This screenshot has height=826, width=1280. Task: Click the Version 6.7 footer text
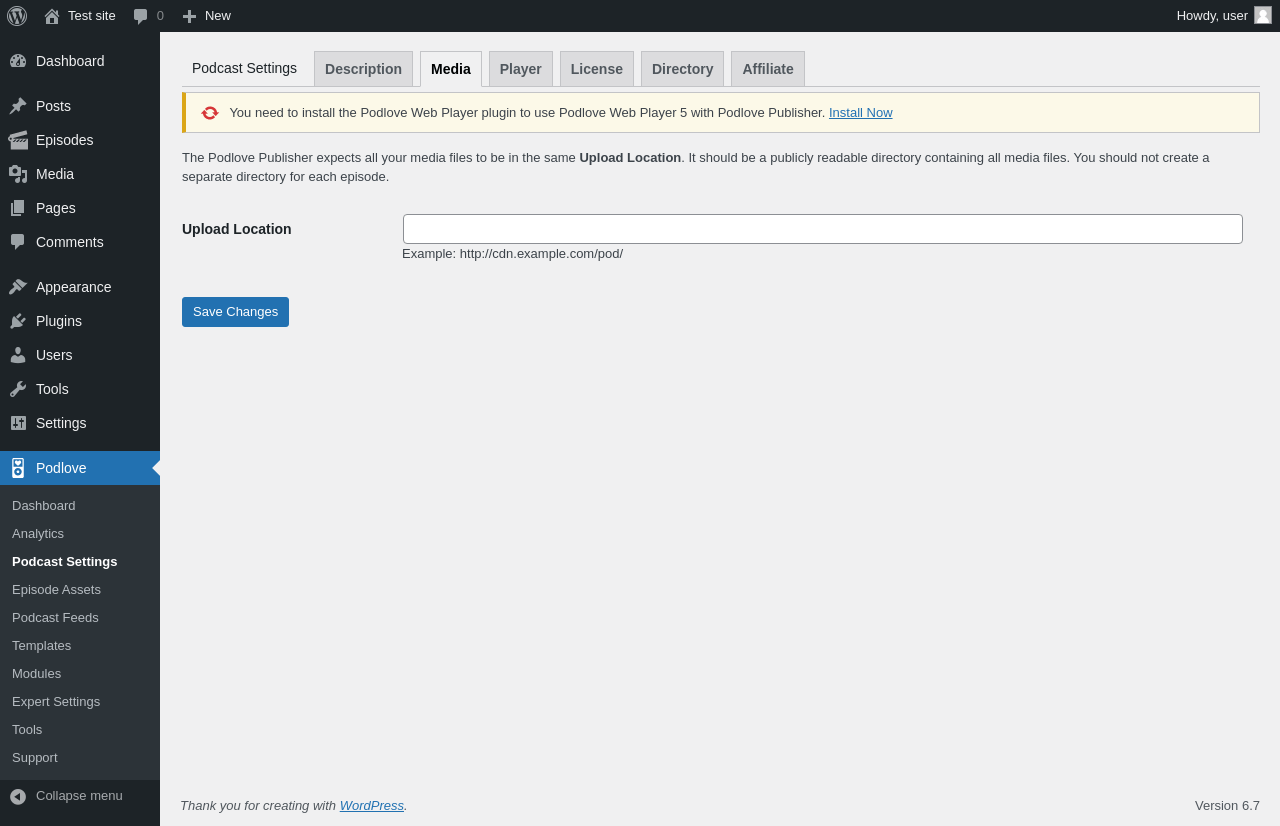click(x=1227, y=805)
